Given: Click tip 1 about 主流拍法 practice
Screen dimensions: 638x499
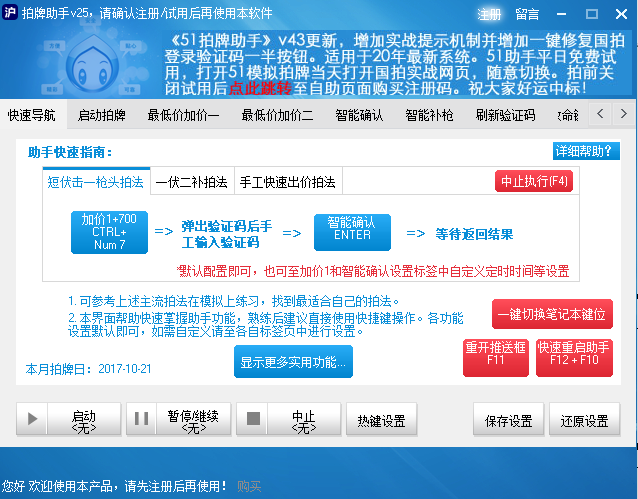Looking at the screenshot, I should pyautogui.click(x=234, y=301).
